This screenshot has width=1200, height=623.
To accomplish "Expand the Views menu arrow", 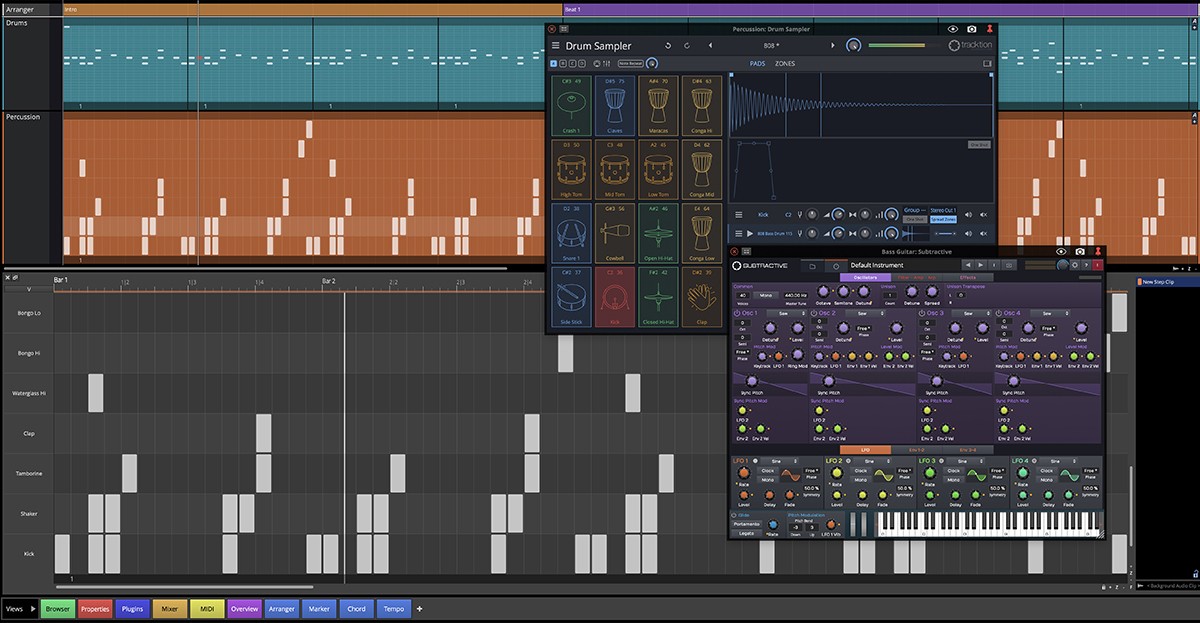I will tap(33, 608).
